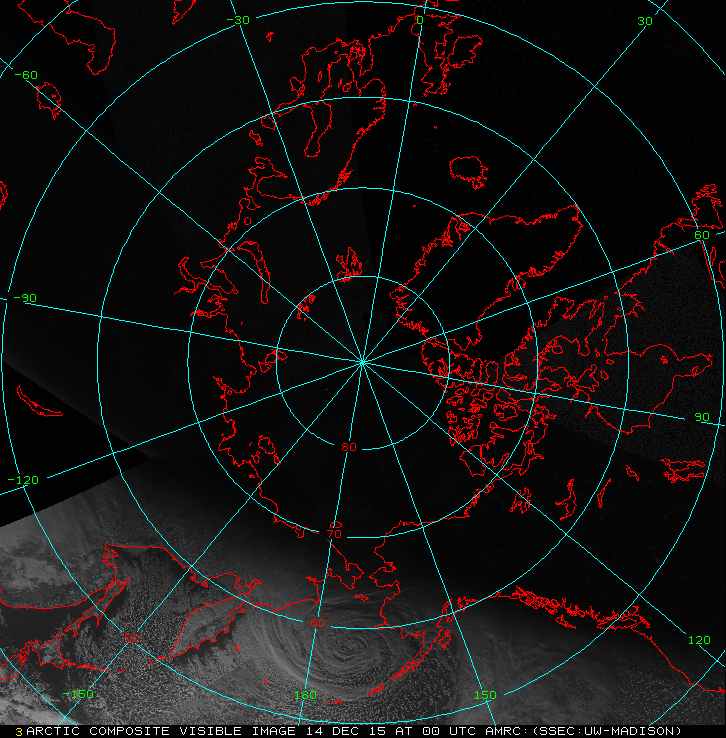Viewport: 726px width, 738px height.
Task: Click the green 30 longitude label
Action: (645, 21)
